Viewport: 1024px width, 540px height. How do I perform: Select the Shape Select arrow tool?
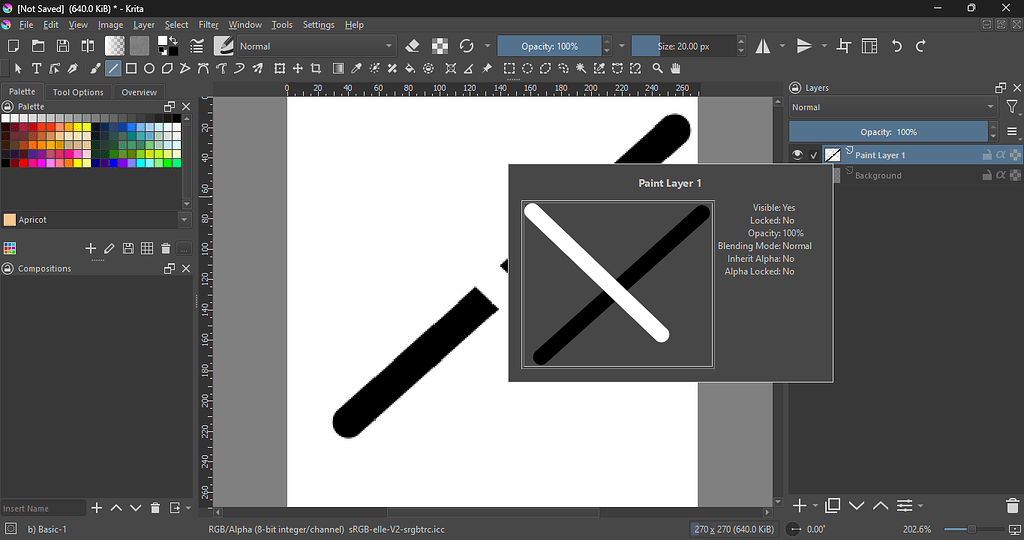(x=18, y=68)
